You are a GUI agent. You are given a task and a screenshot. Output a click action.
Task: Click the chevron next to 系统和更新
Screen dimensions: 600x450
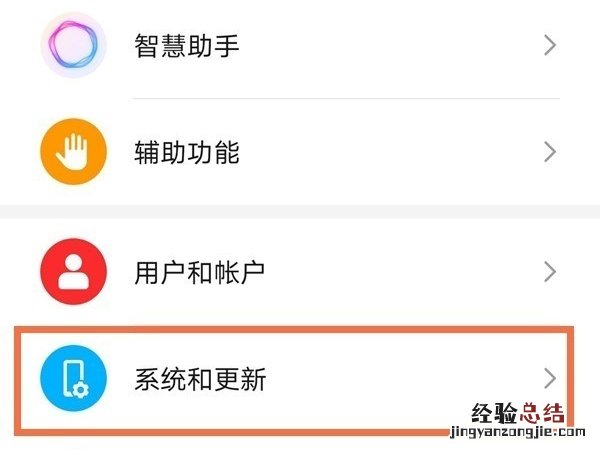549,378
